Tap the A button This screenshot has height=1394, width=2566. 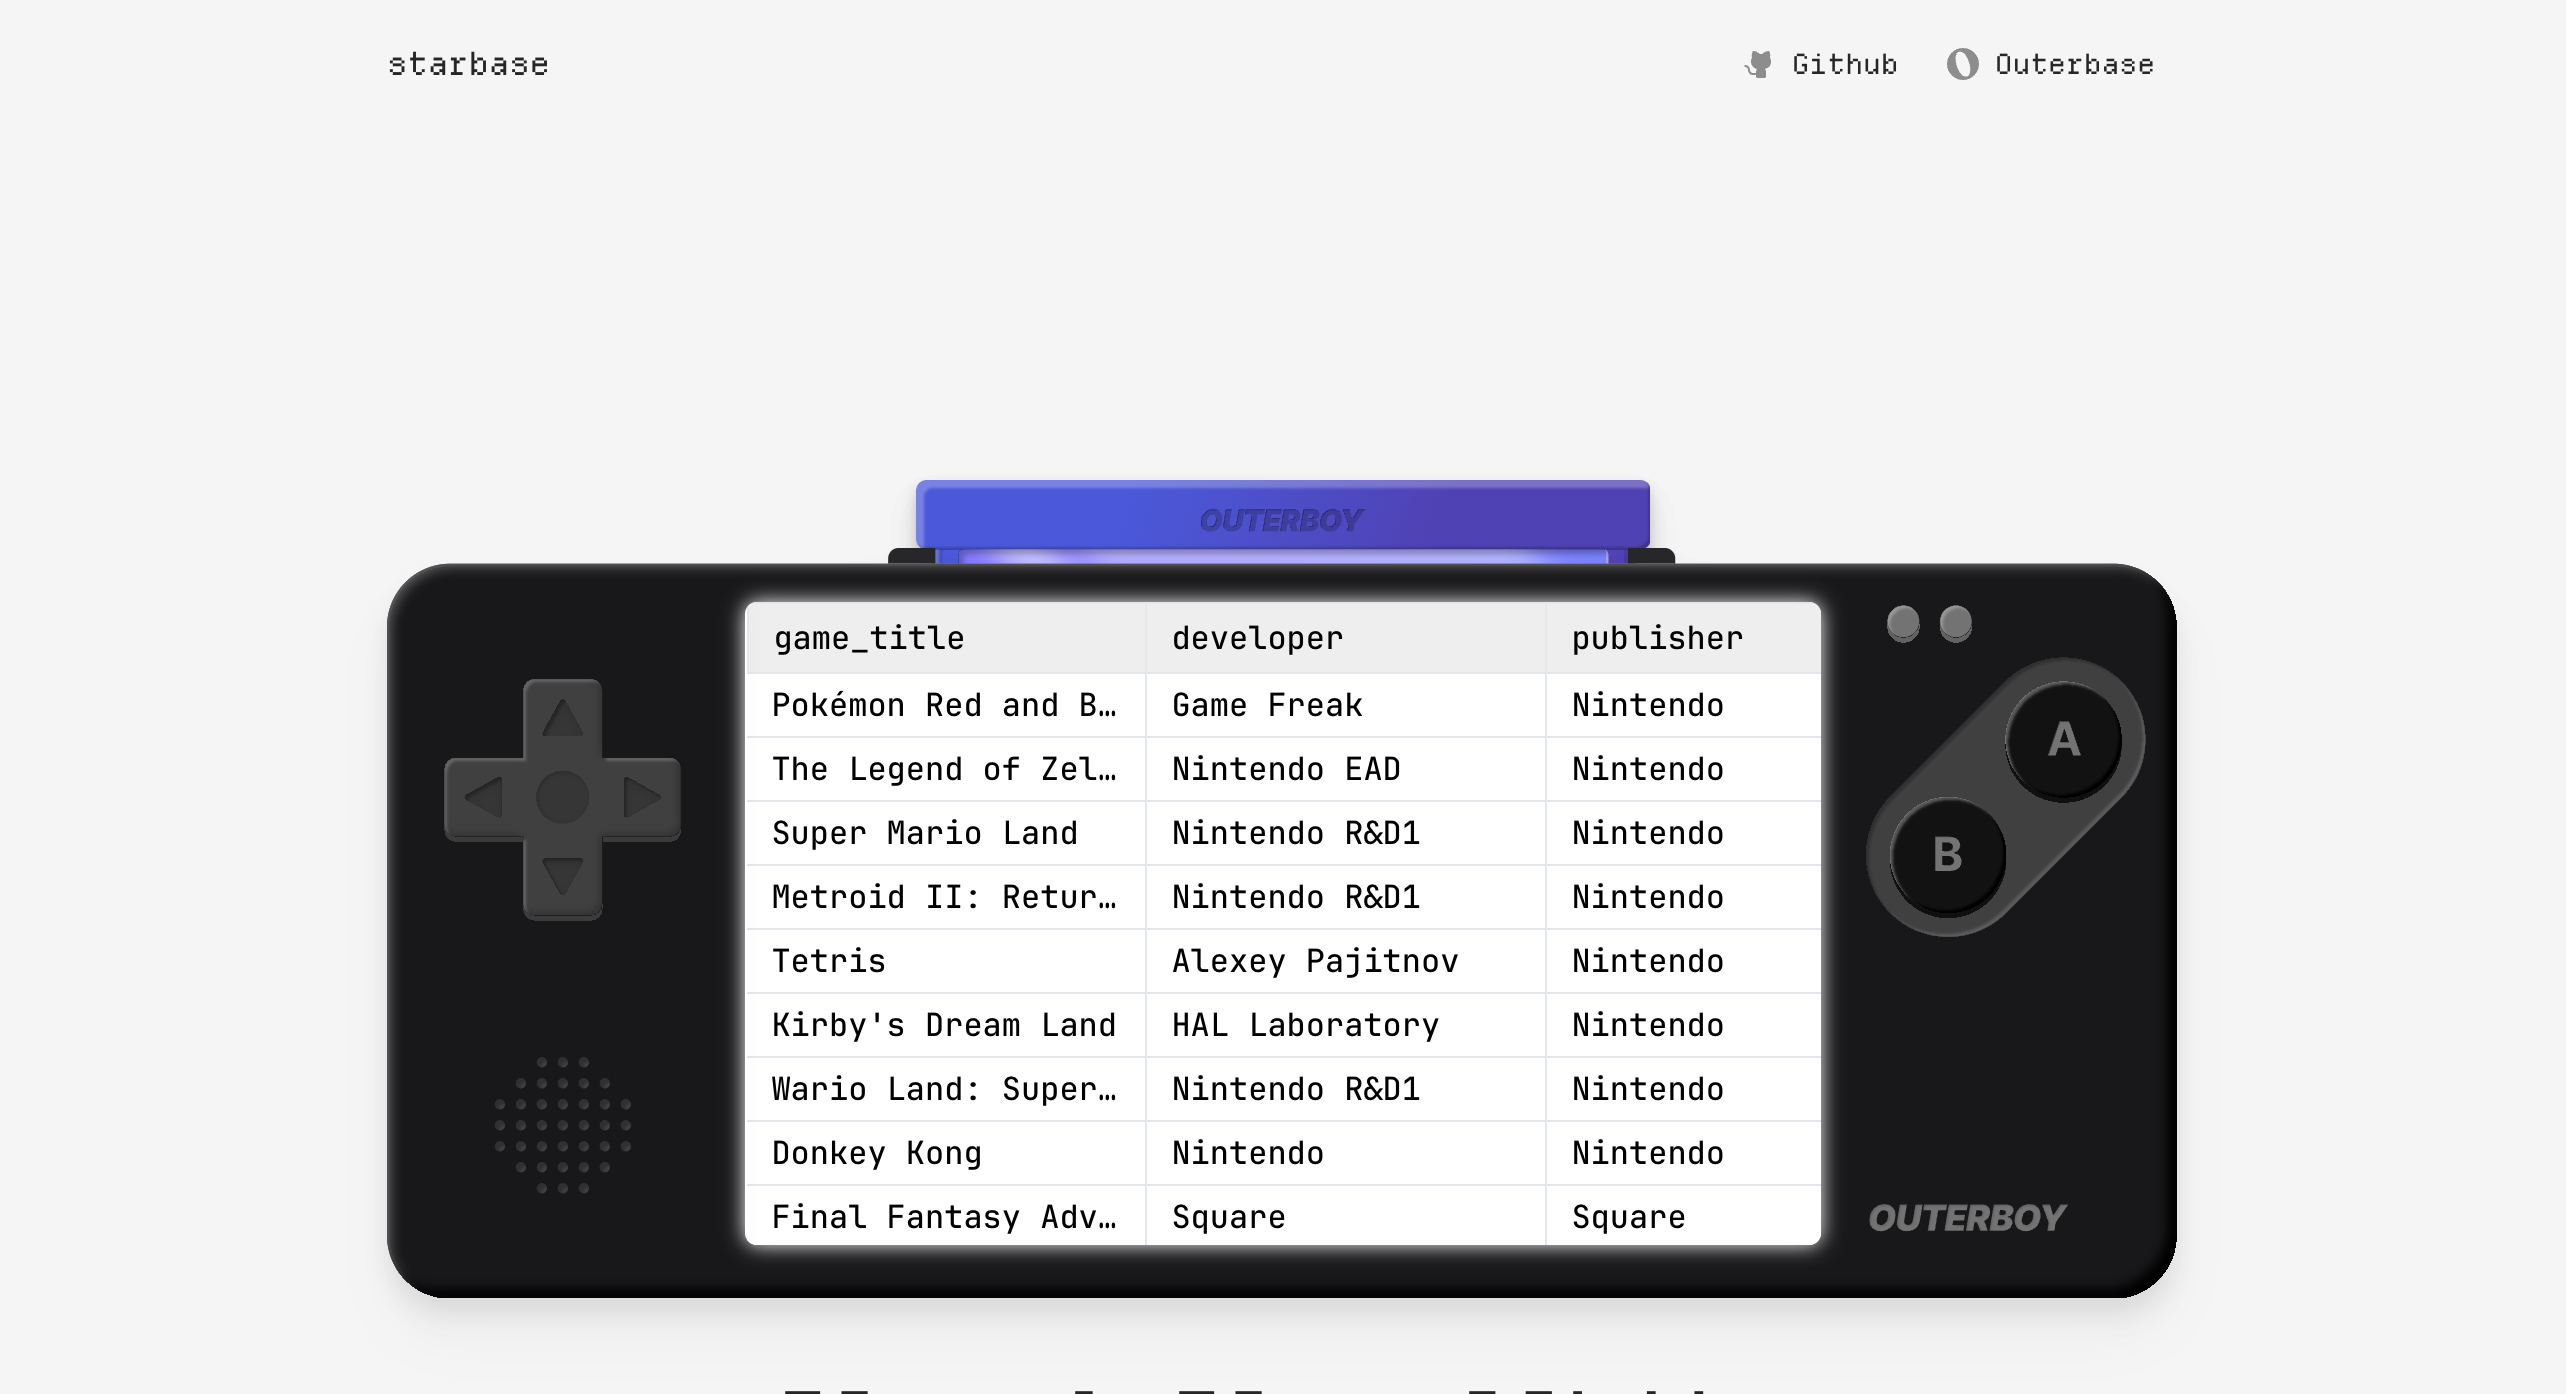[x=2064, y=740]
